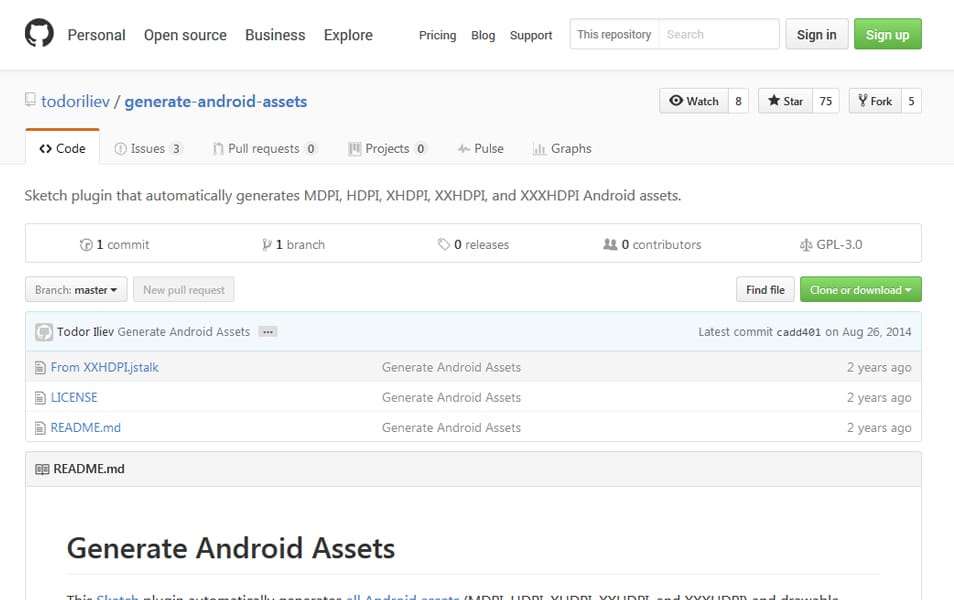Open the README.md file in list
The height and width of the screenshot is (600, 954).
[86, 428]
